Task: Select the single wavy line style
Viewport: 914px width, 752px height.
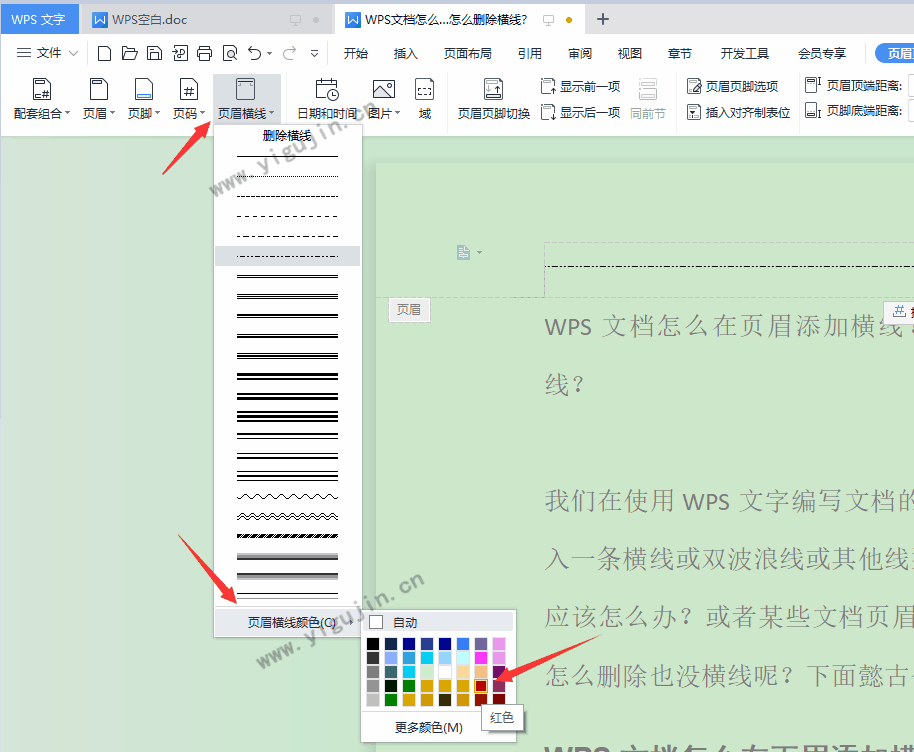Action: click(287, 497)
